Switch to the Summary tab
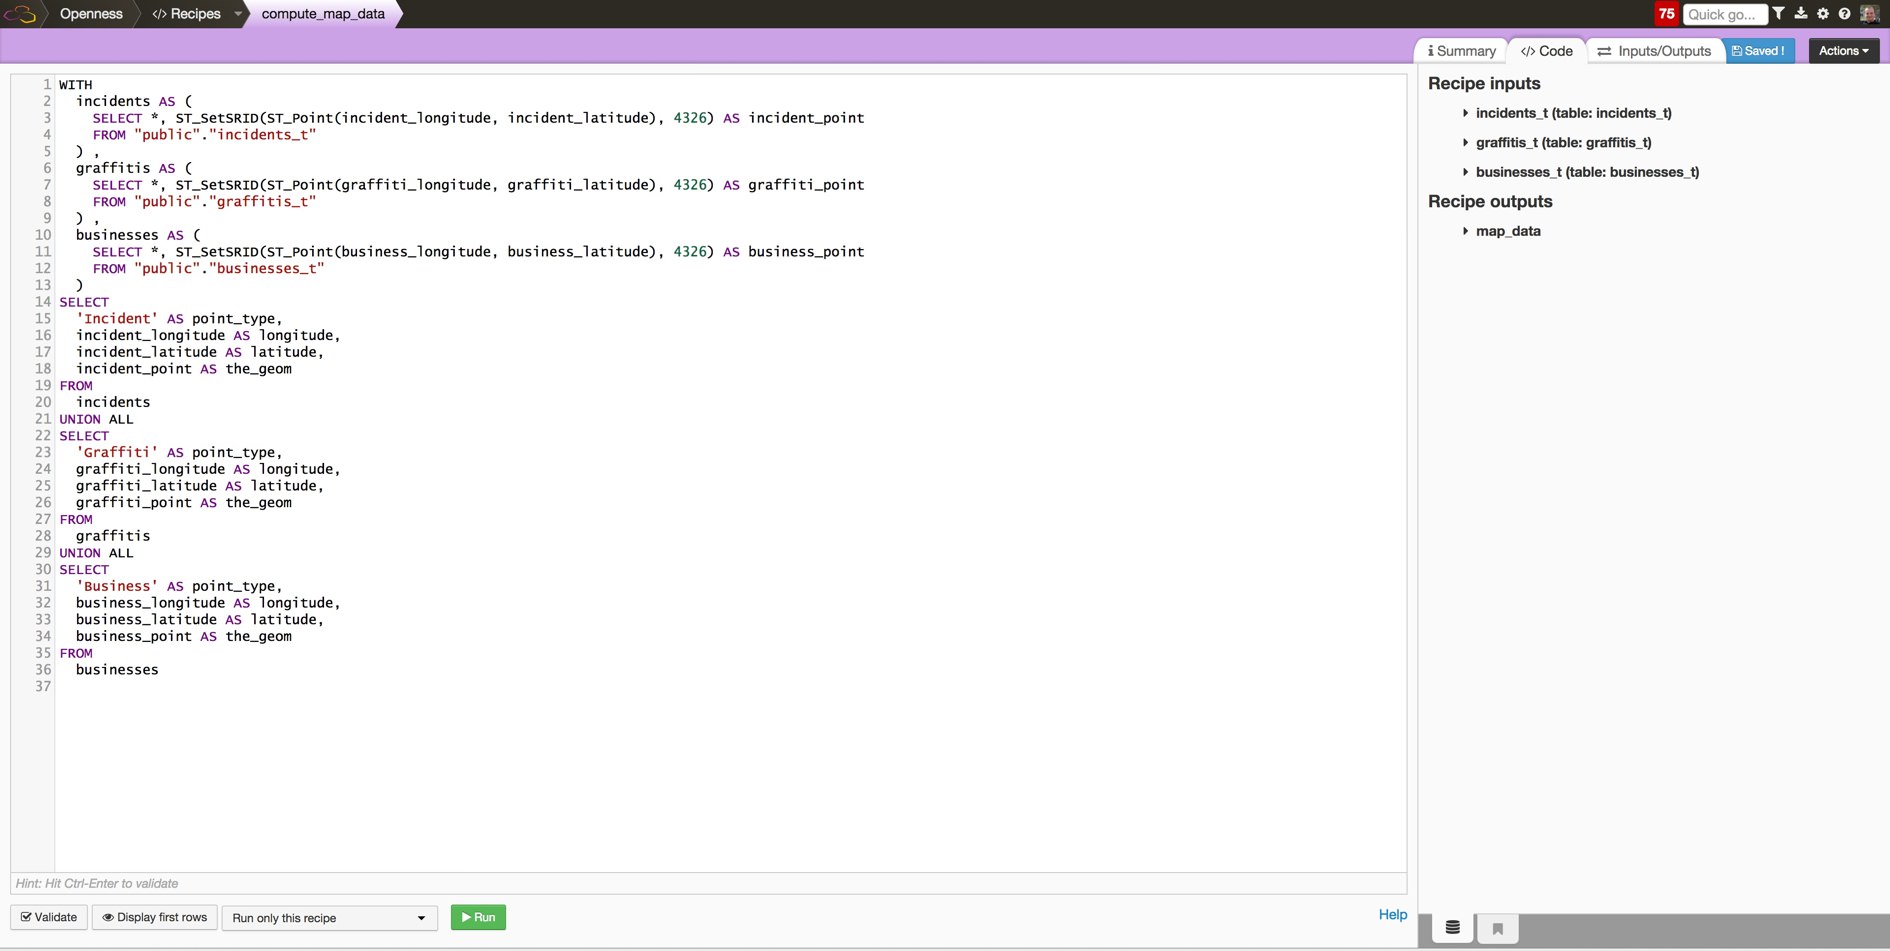The image size is (1890, 951). point(1462,51)
